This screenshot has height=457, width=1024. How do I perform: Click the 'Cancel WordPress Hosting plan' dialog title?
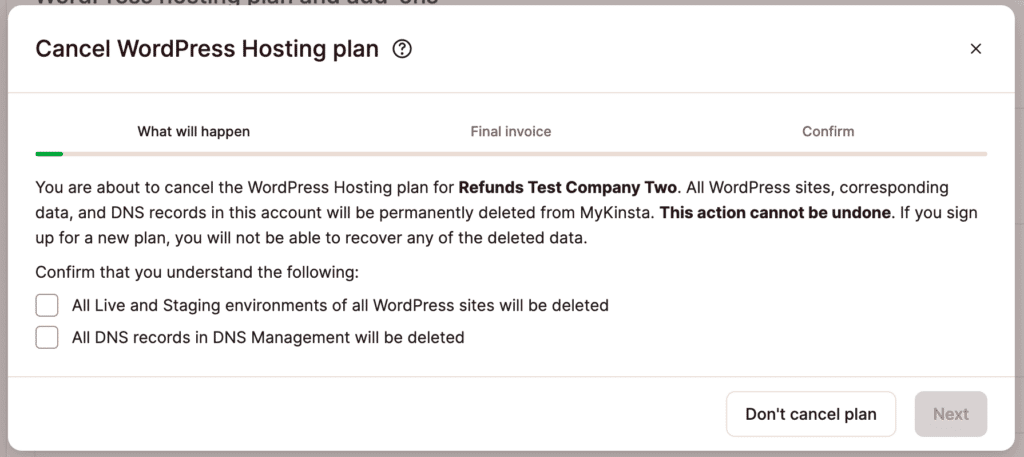tap(207, 49)
